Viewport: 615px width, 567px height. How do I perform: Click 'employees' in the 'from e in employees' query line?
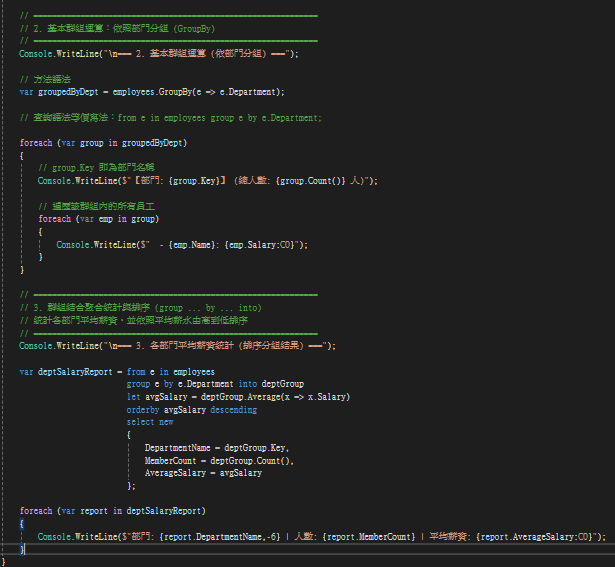[194, 372]
